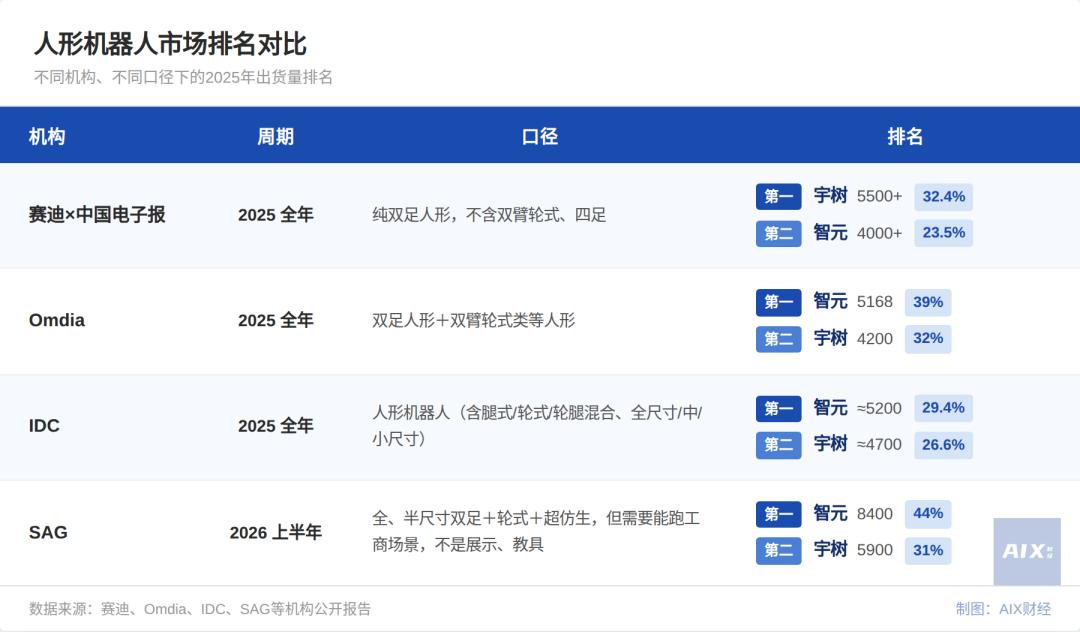Click the 26.6% share pill
The image size is (1080, 632).
(944, 445)
